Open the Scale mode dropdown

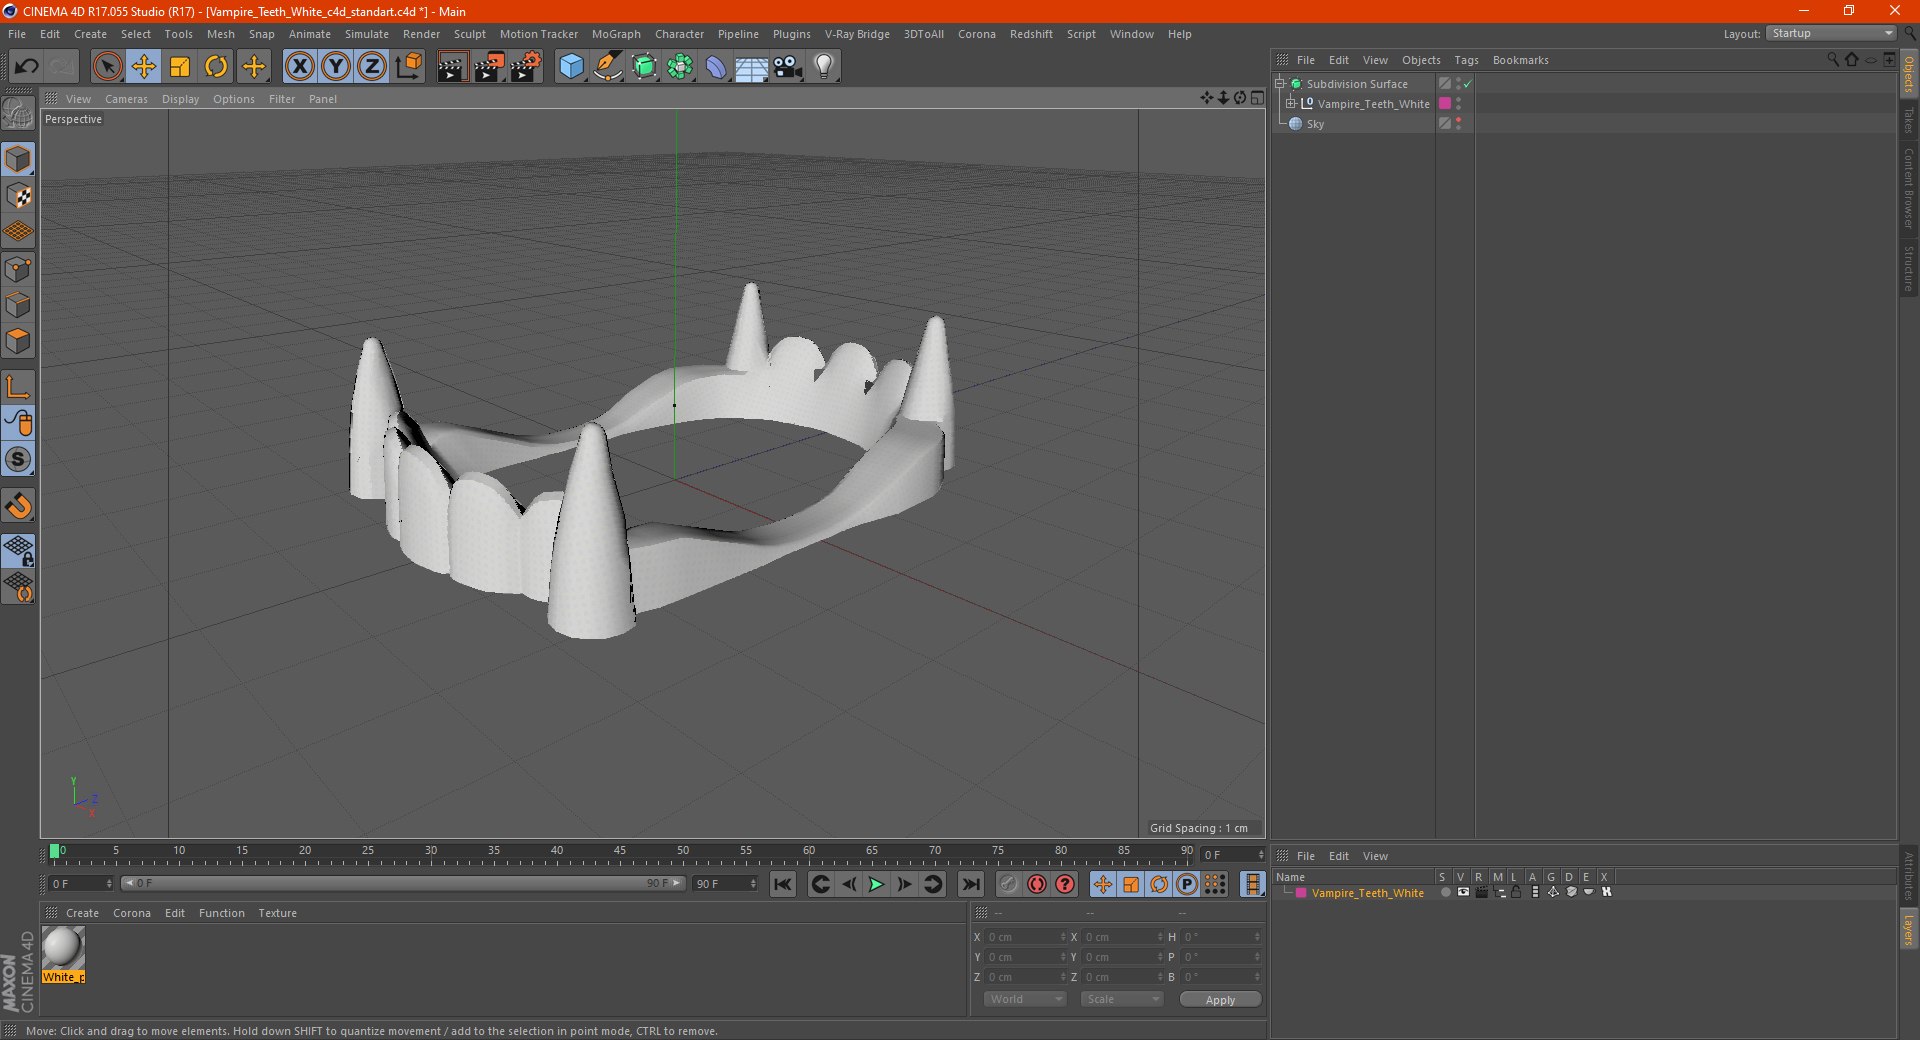1122,999
